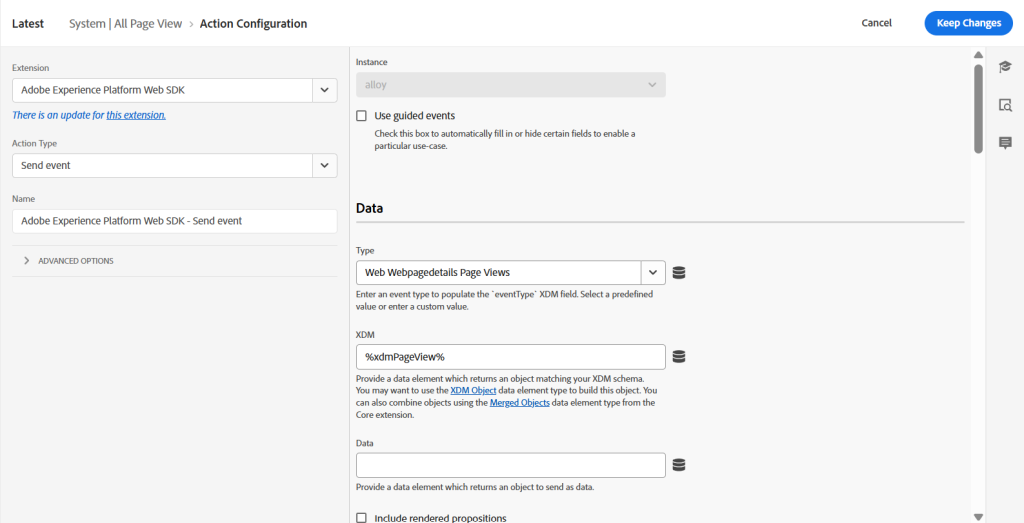Select the Latest label in header
1024x523 pixels.
[x=28, y=24]
